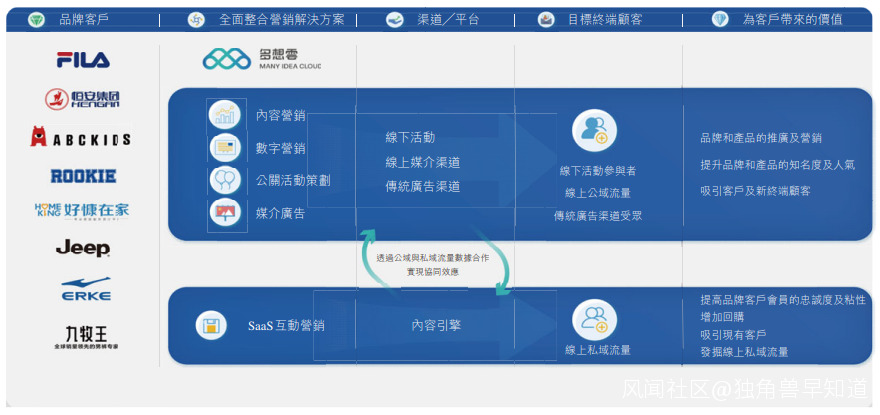Click the 透過公域與私域流量數據合作 text
Screen dimensions: 880x415
pos(433,258)
